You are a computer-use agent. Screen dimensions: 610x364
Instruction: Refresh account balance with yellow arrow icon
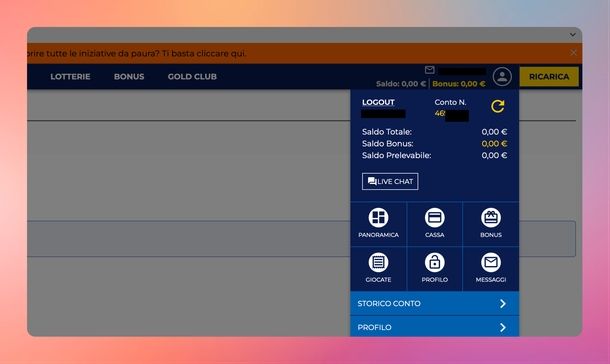click(x=498, y=106)
